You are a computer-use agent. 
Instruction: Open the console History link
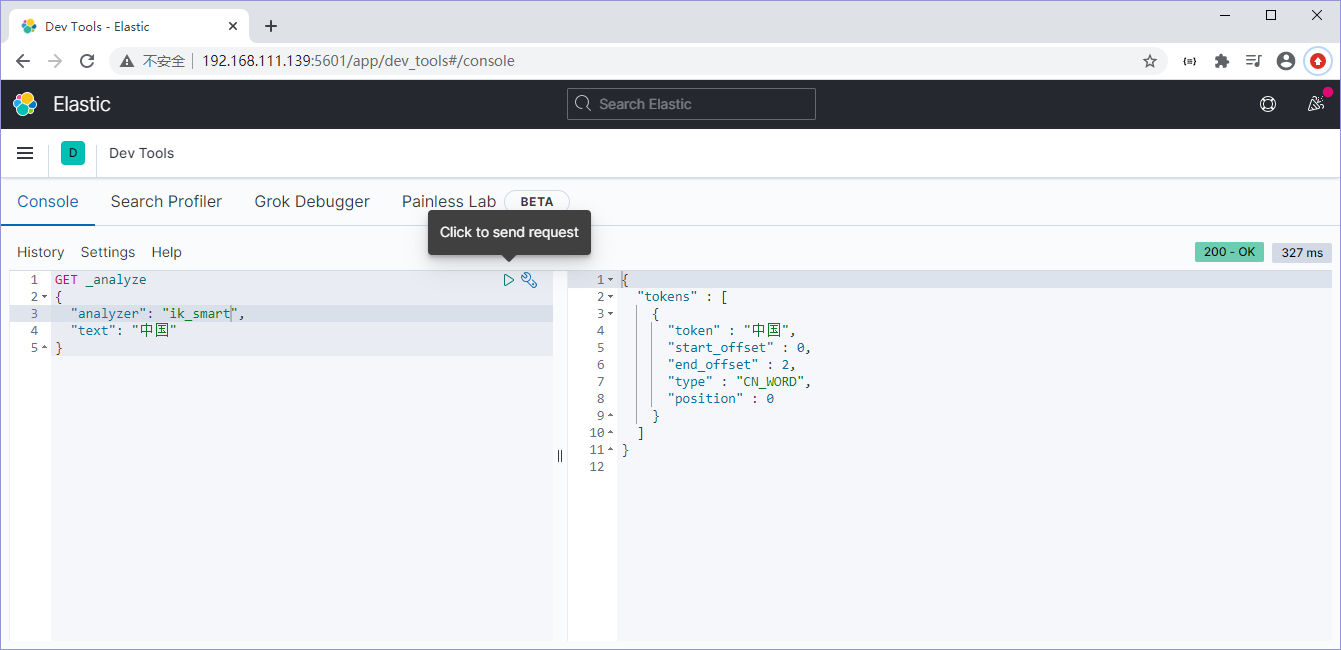tap(40, 252)
